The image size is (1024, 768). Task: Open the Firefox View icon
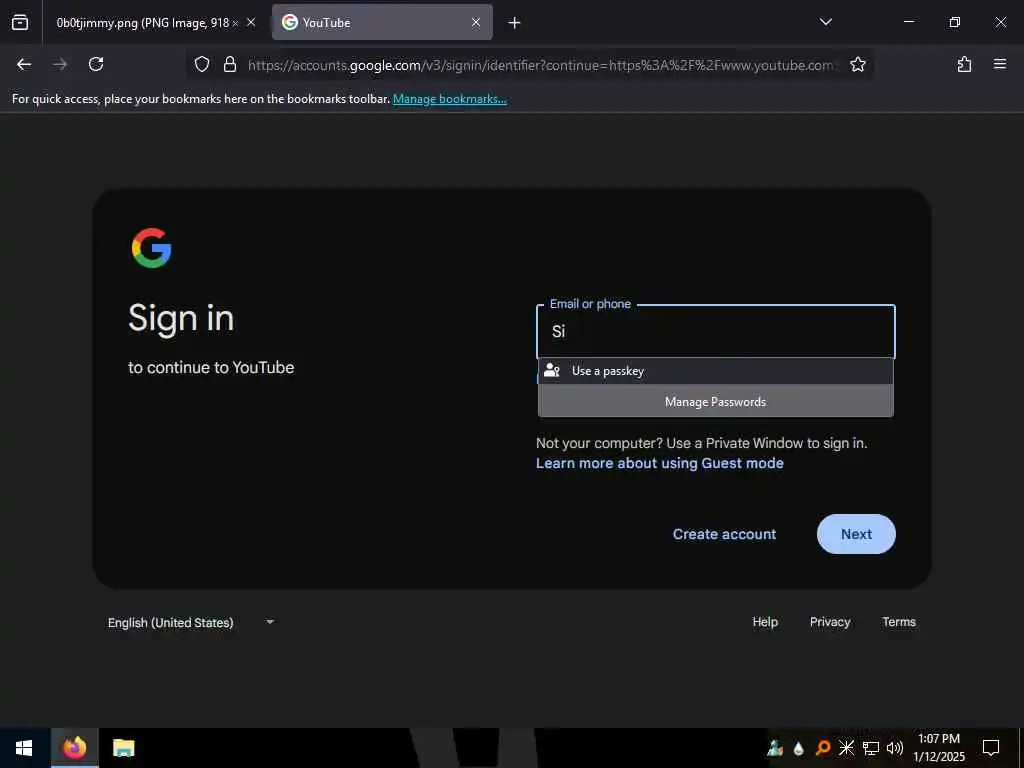coord(20,23)
